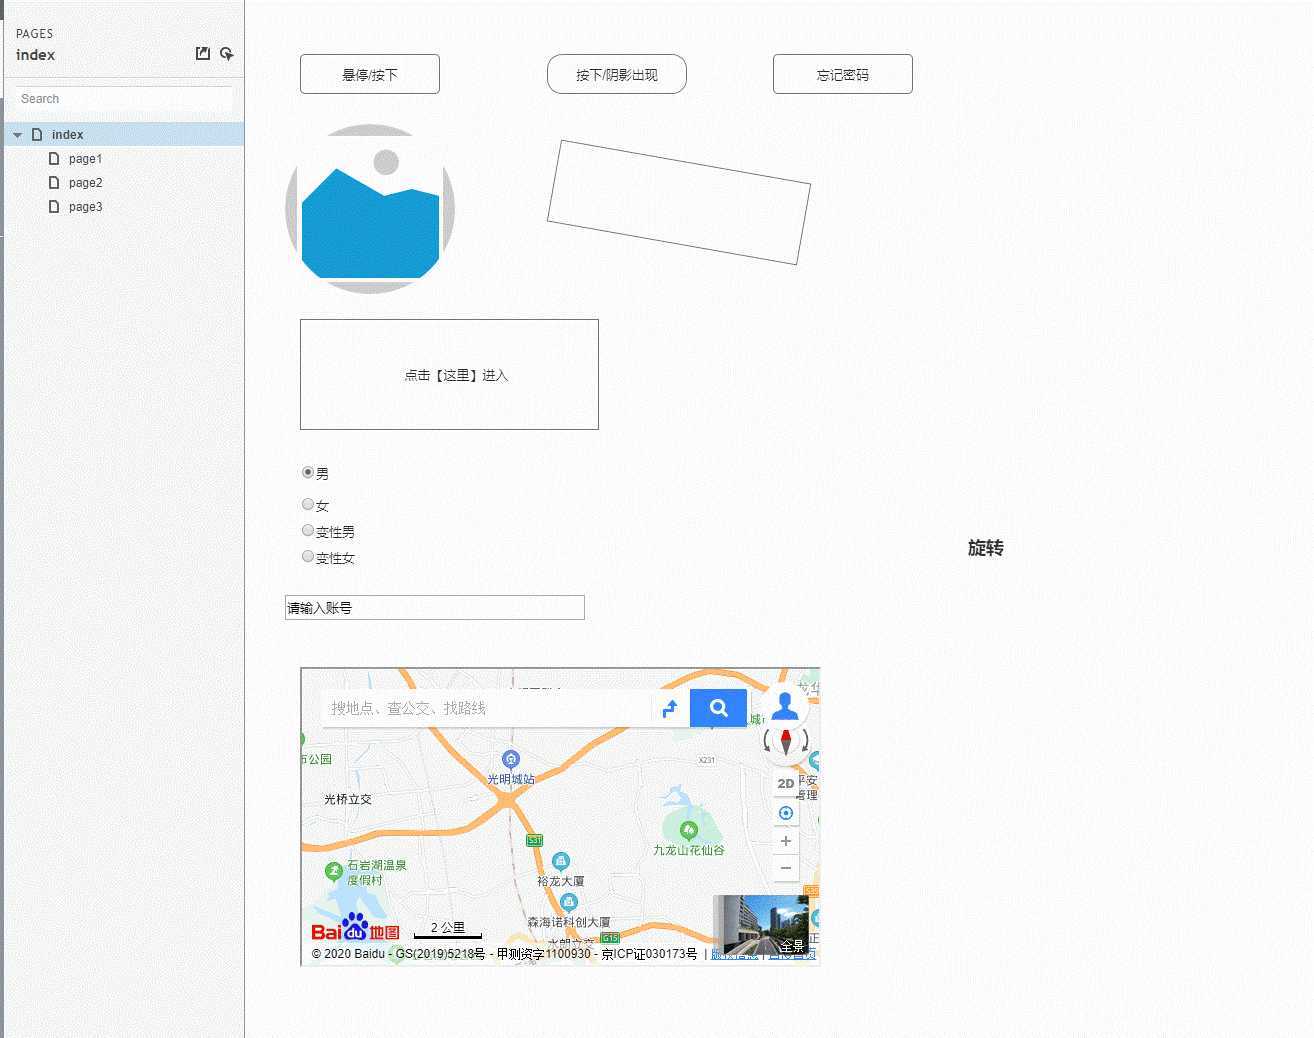Click the 光桥立交 label on the map
Screen dimensions: 1314x1038
(x=348, y=799)
